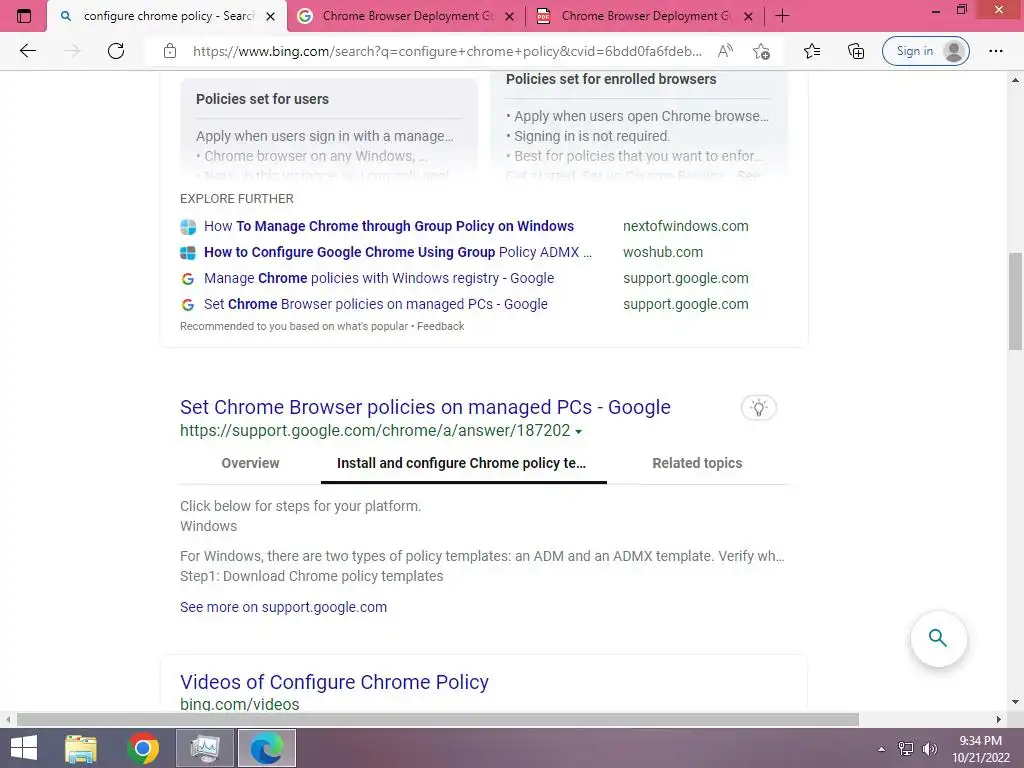This screenshot has height=768, width=1024.
Task: Click the horizontal scrollbar thumb
Action: [x=438, y=719]
